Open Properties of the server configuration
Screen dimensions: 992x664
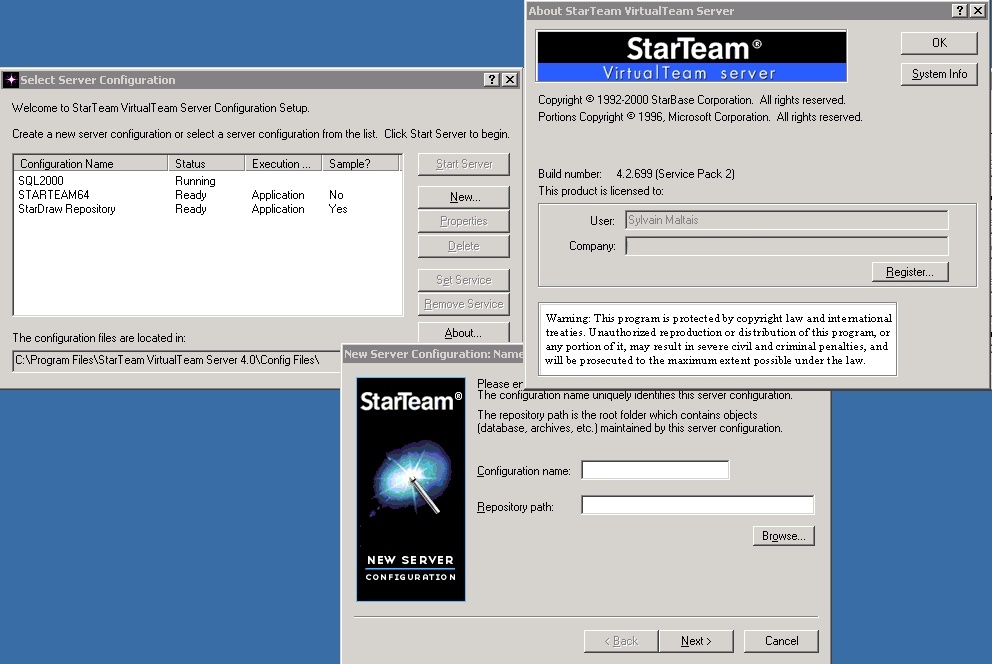pos(464,221)
